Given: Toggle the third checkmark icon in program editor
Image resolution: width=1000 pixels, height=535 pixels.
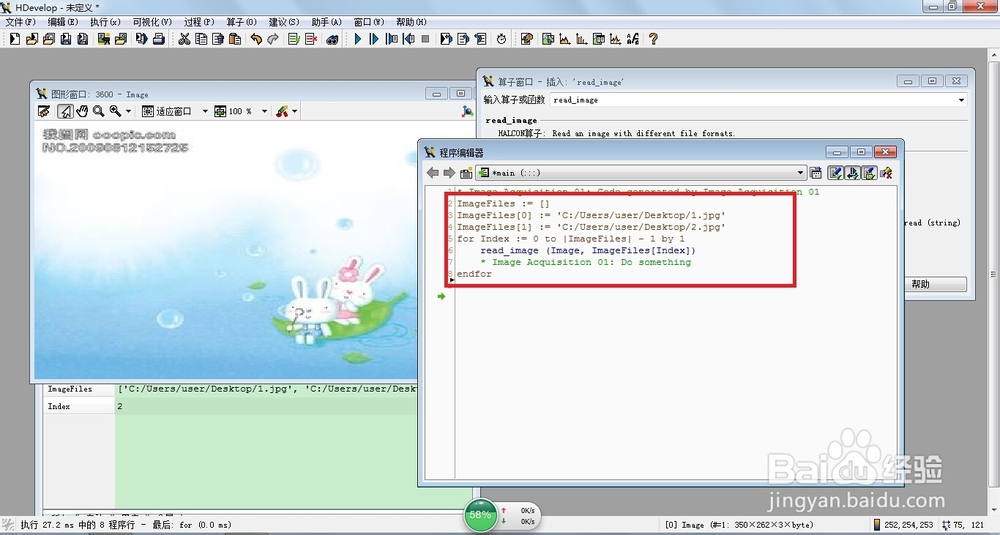Looking at the screenshot, I should [x=869, y=173].
